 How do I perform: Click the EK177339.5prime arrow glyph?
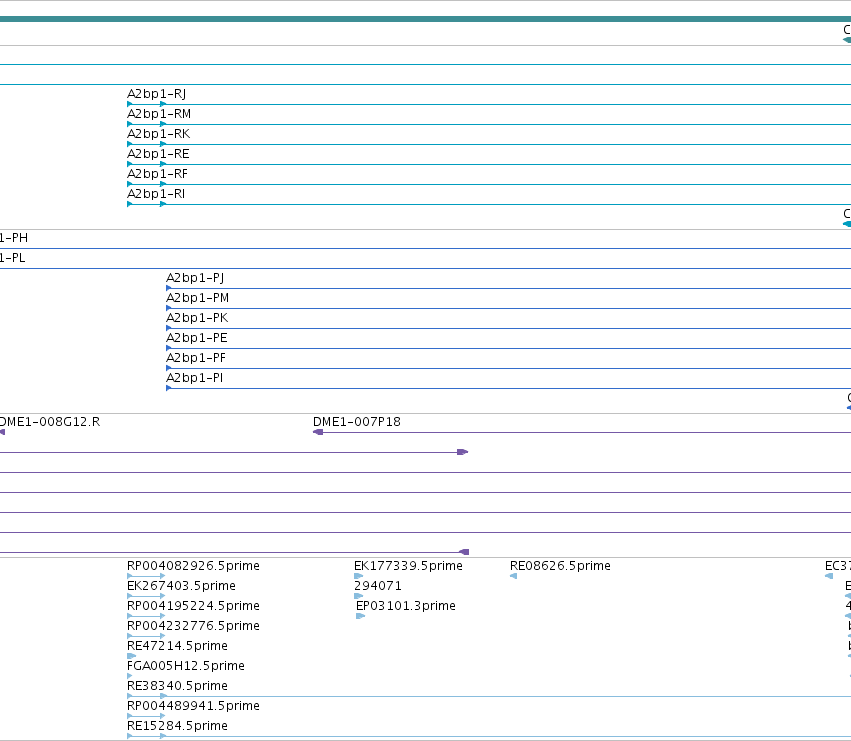coord(358,576)
